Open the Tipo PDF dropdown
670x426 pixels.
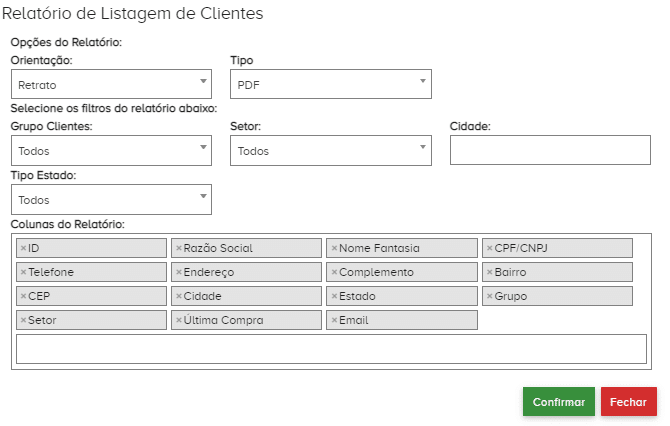pyautogui.click(x=331, y=85)
